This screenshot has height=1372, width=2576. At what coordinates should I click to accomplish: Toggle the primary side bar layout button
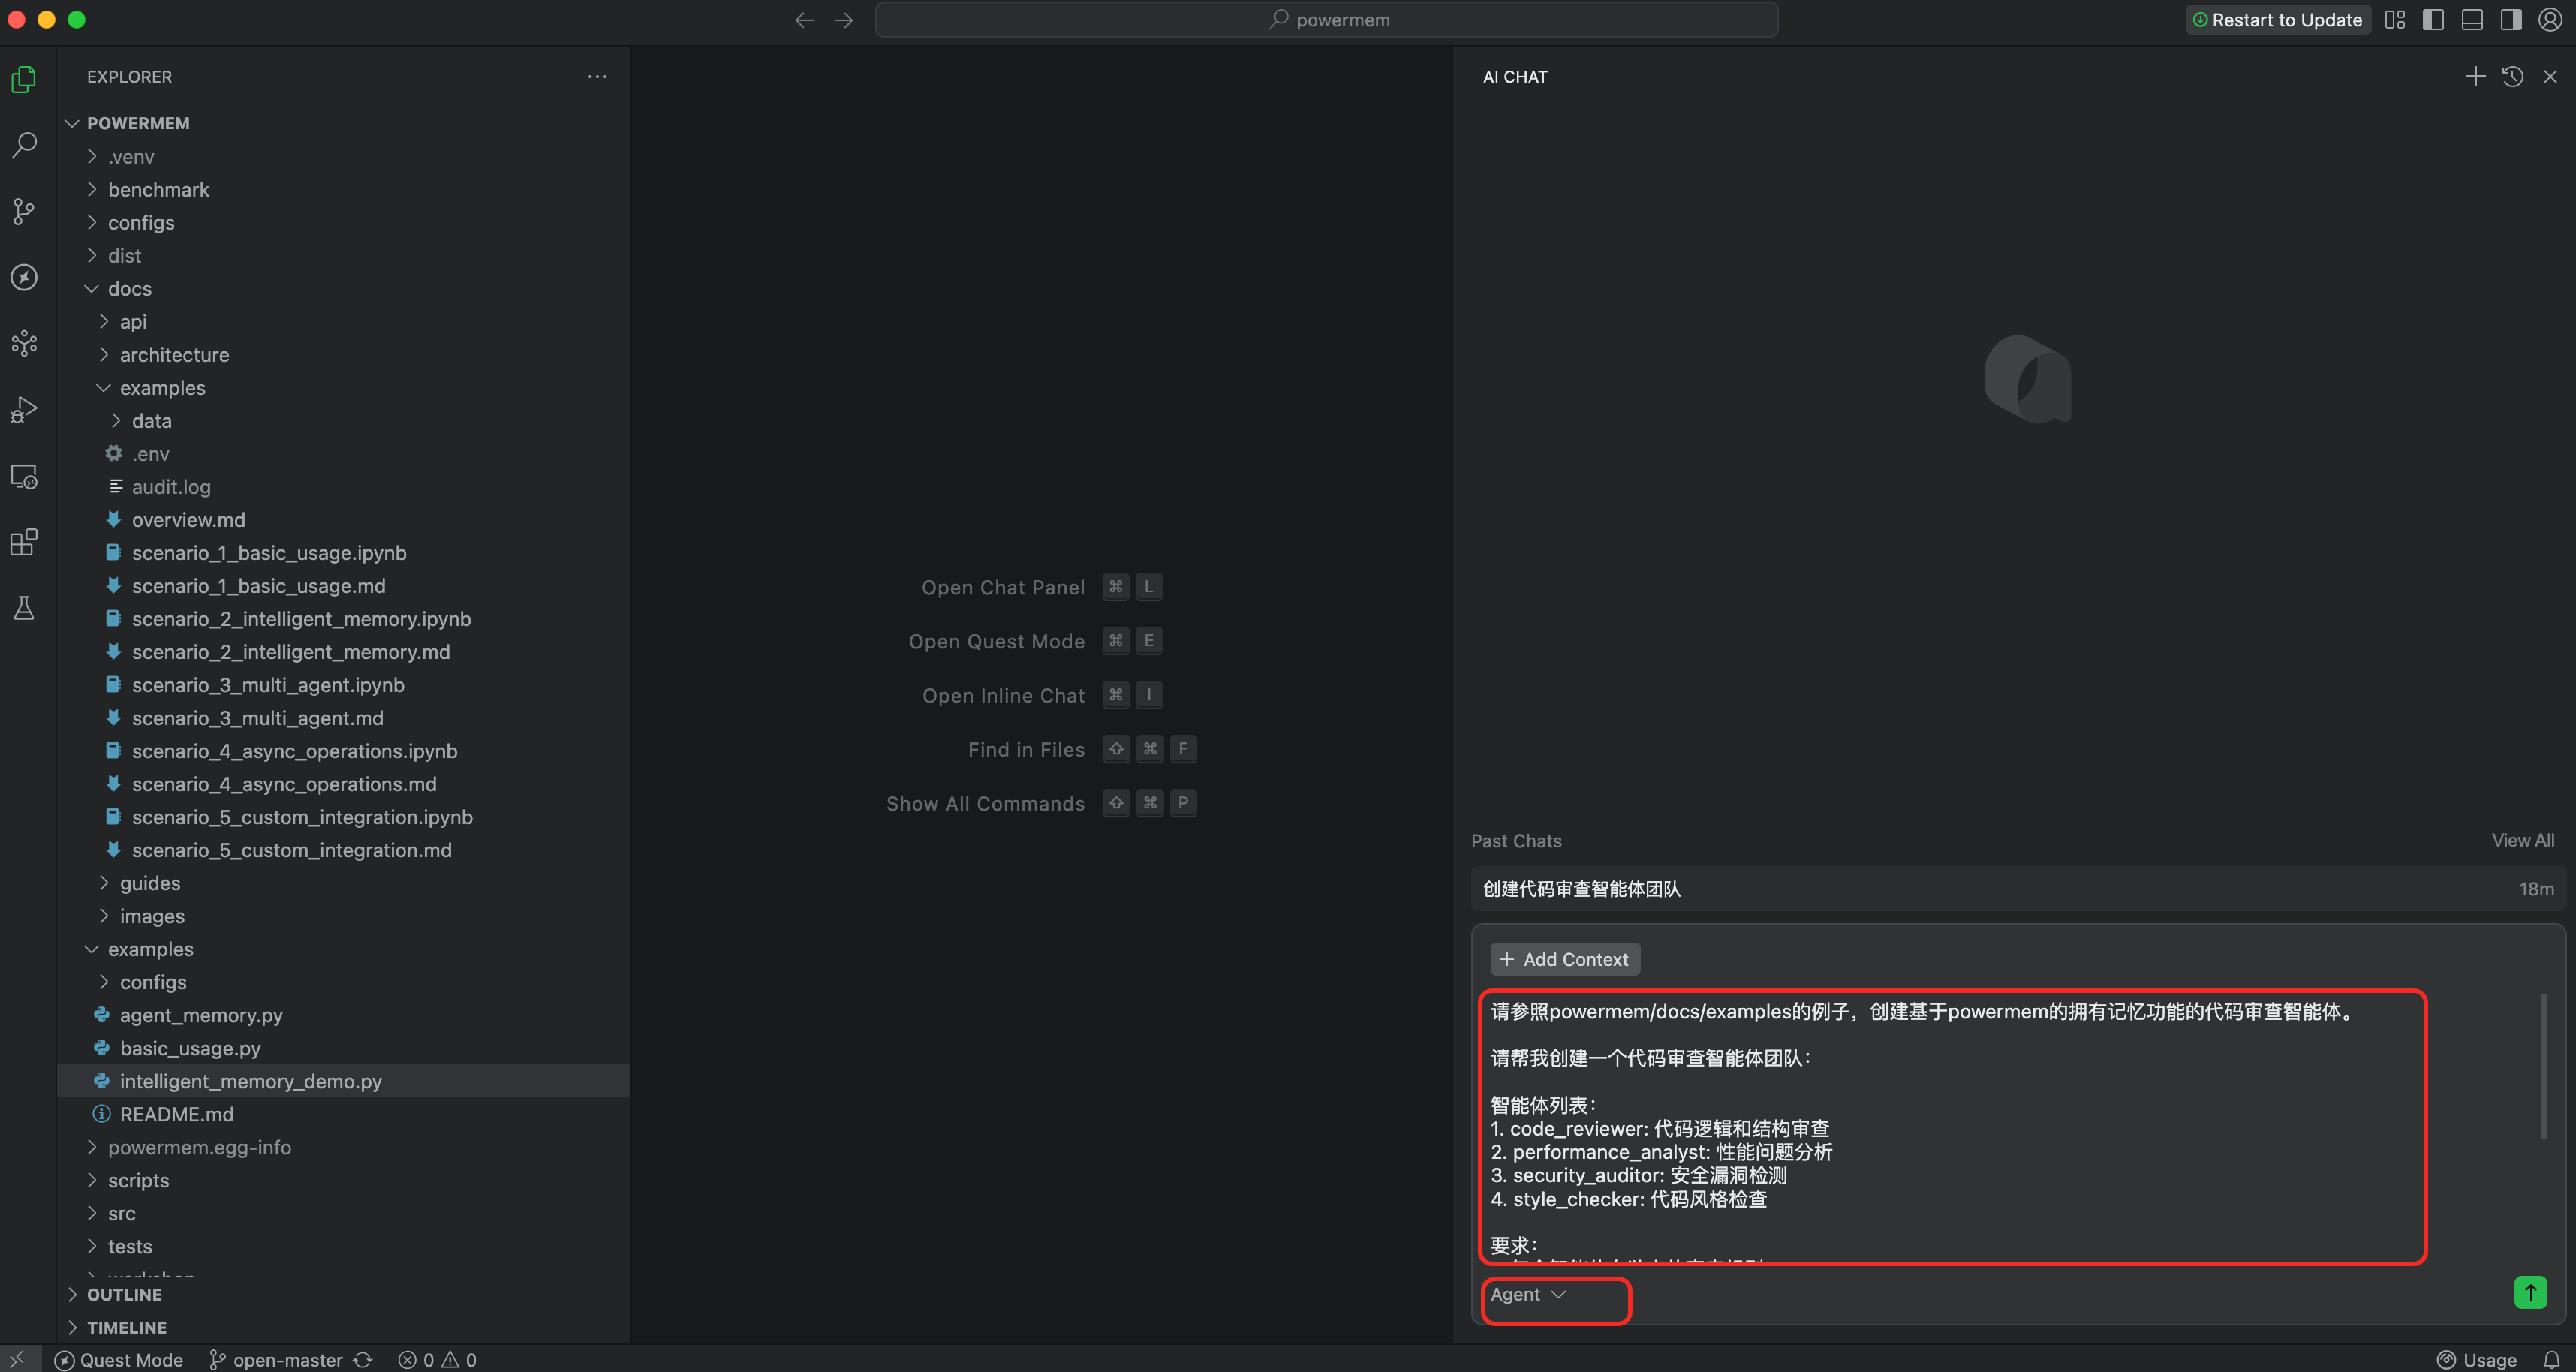pyautogui.click(x=2433, y=20)
